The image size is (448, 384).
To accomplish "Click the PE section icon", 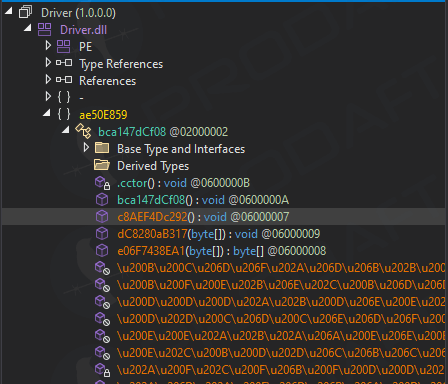I will pos(63,47).
